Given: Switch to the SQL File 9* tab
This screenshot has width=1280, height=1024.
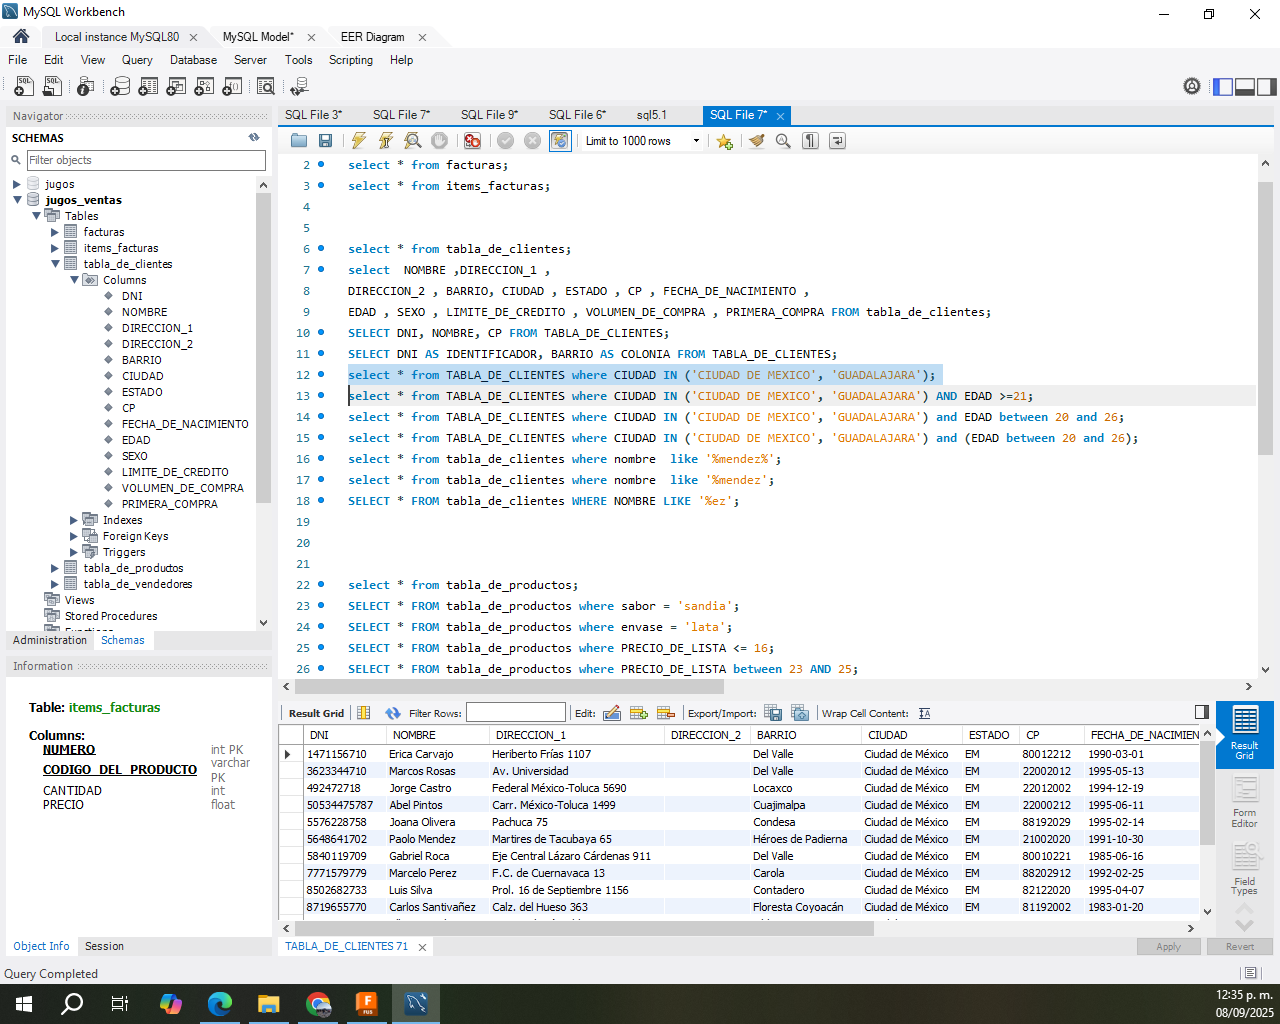Looking at the screenshot, I should tap(489, 115).
